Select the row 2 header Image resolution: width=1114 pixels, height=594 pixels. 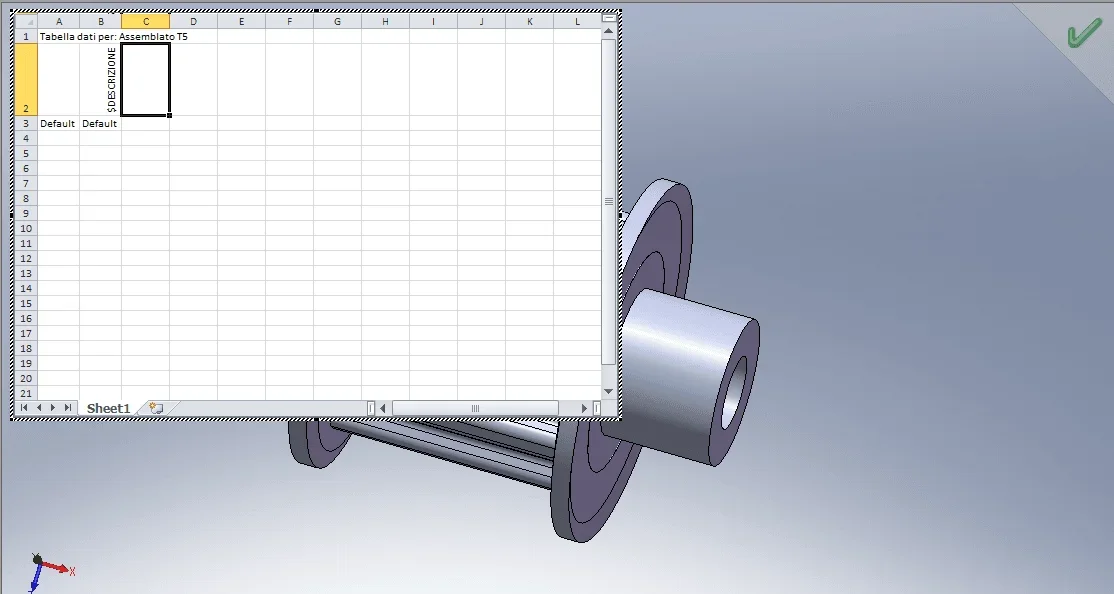point(26,80)
